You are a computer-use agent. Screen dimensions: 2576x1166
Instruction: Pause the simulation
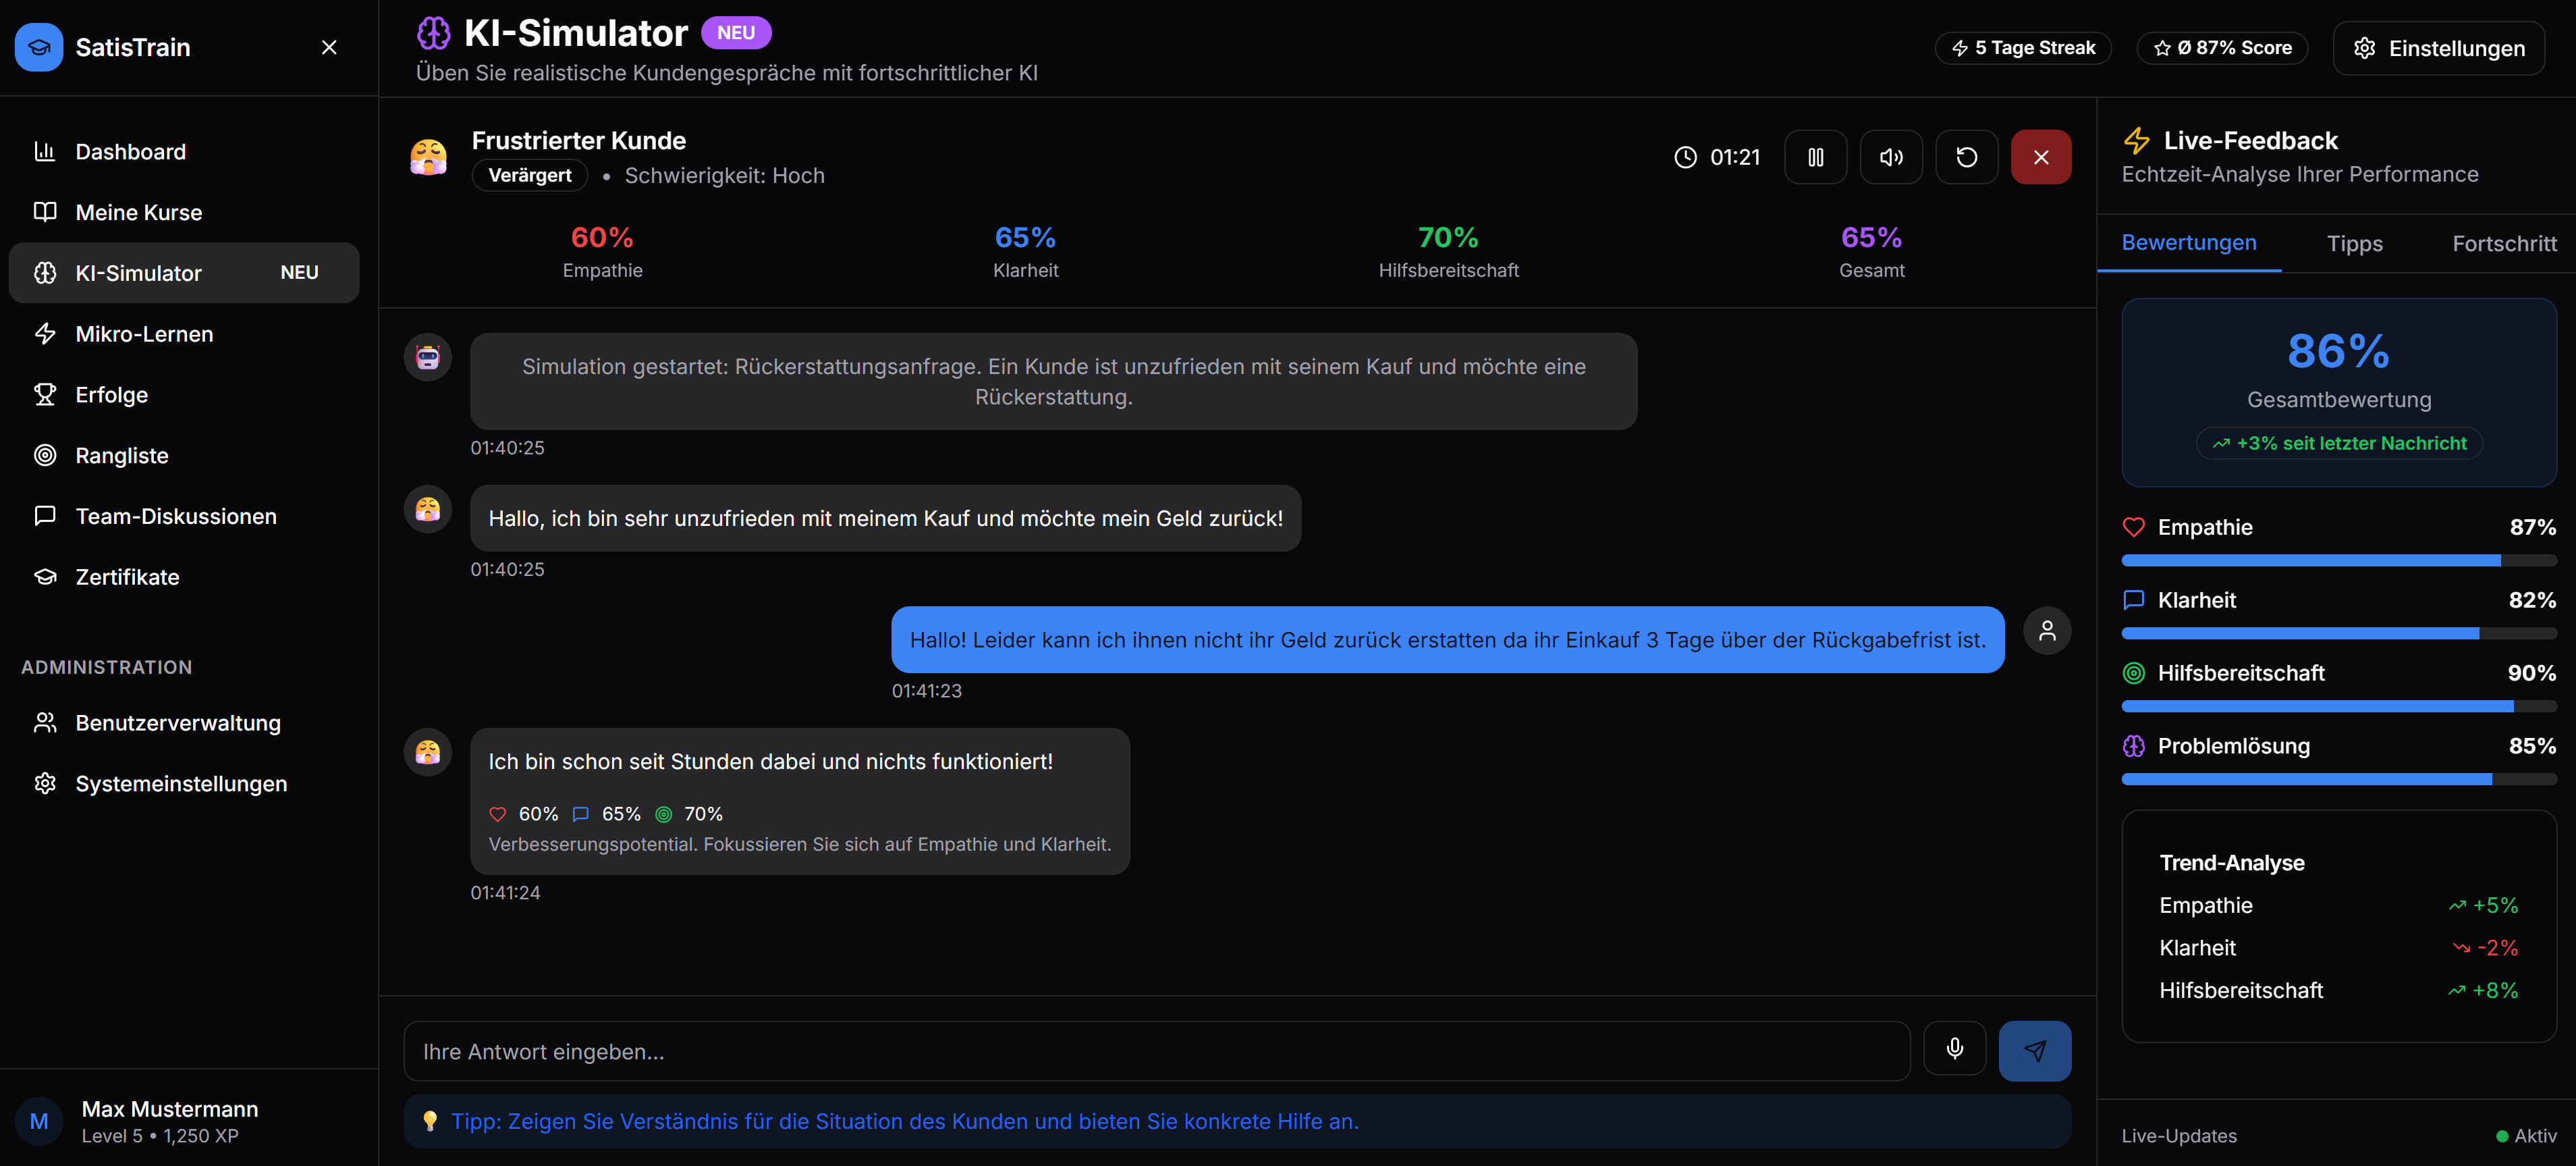click(1816, 157)
